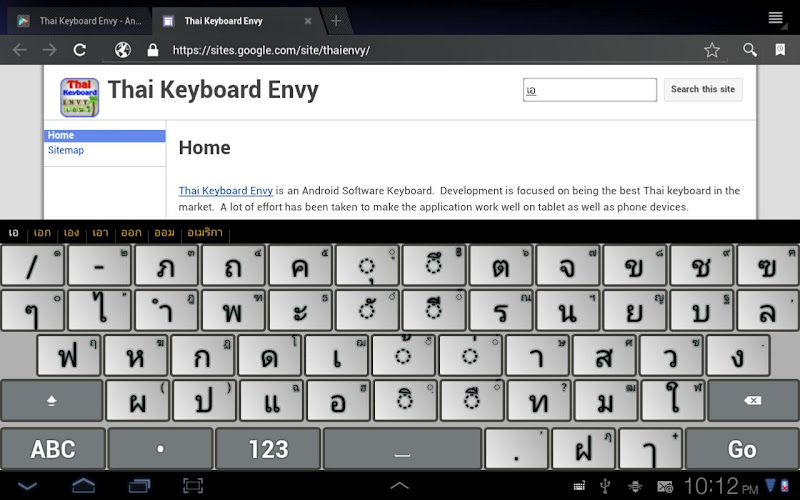The width and height of the screenshot is (800, 500).
Task: Tap the น key
Action: coord(567,310)
